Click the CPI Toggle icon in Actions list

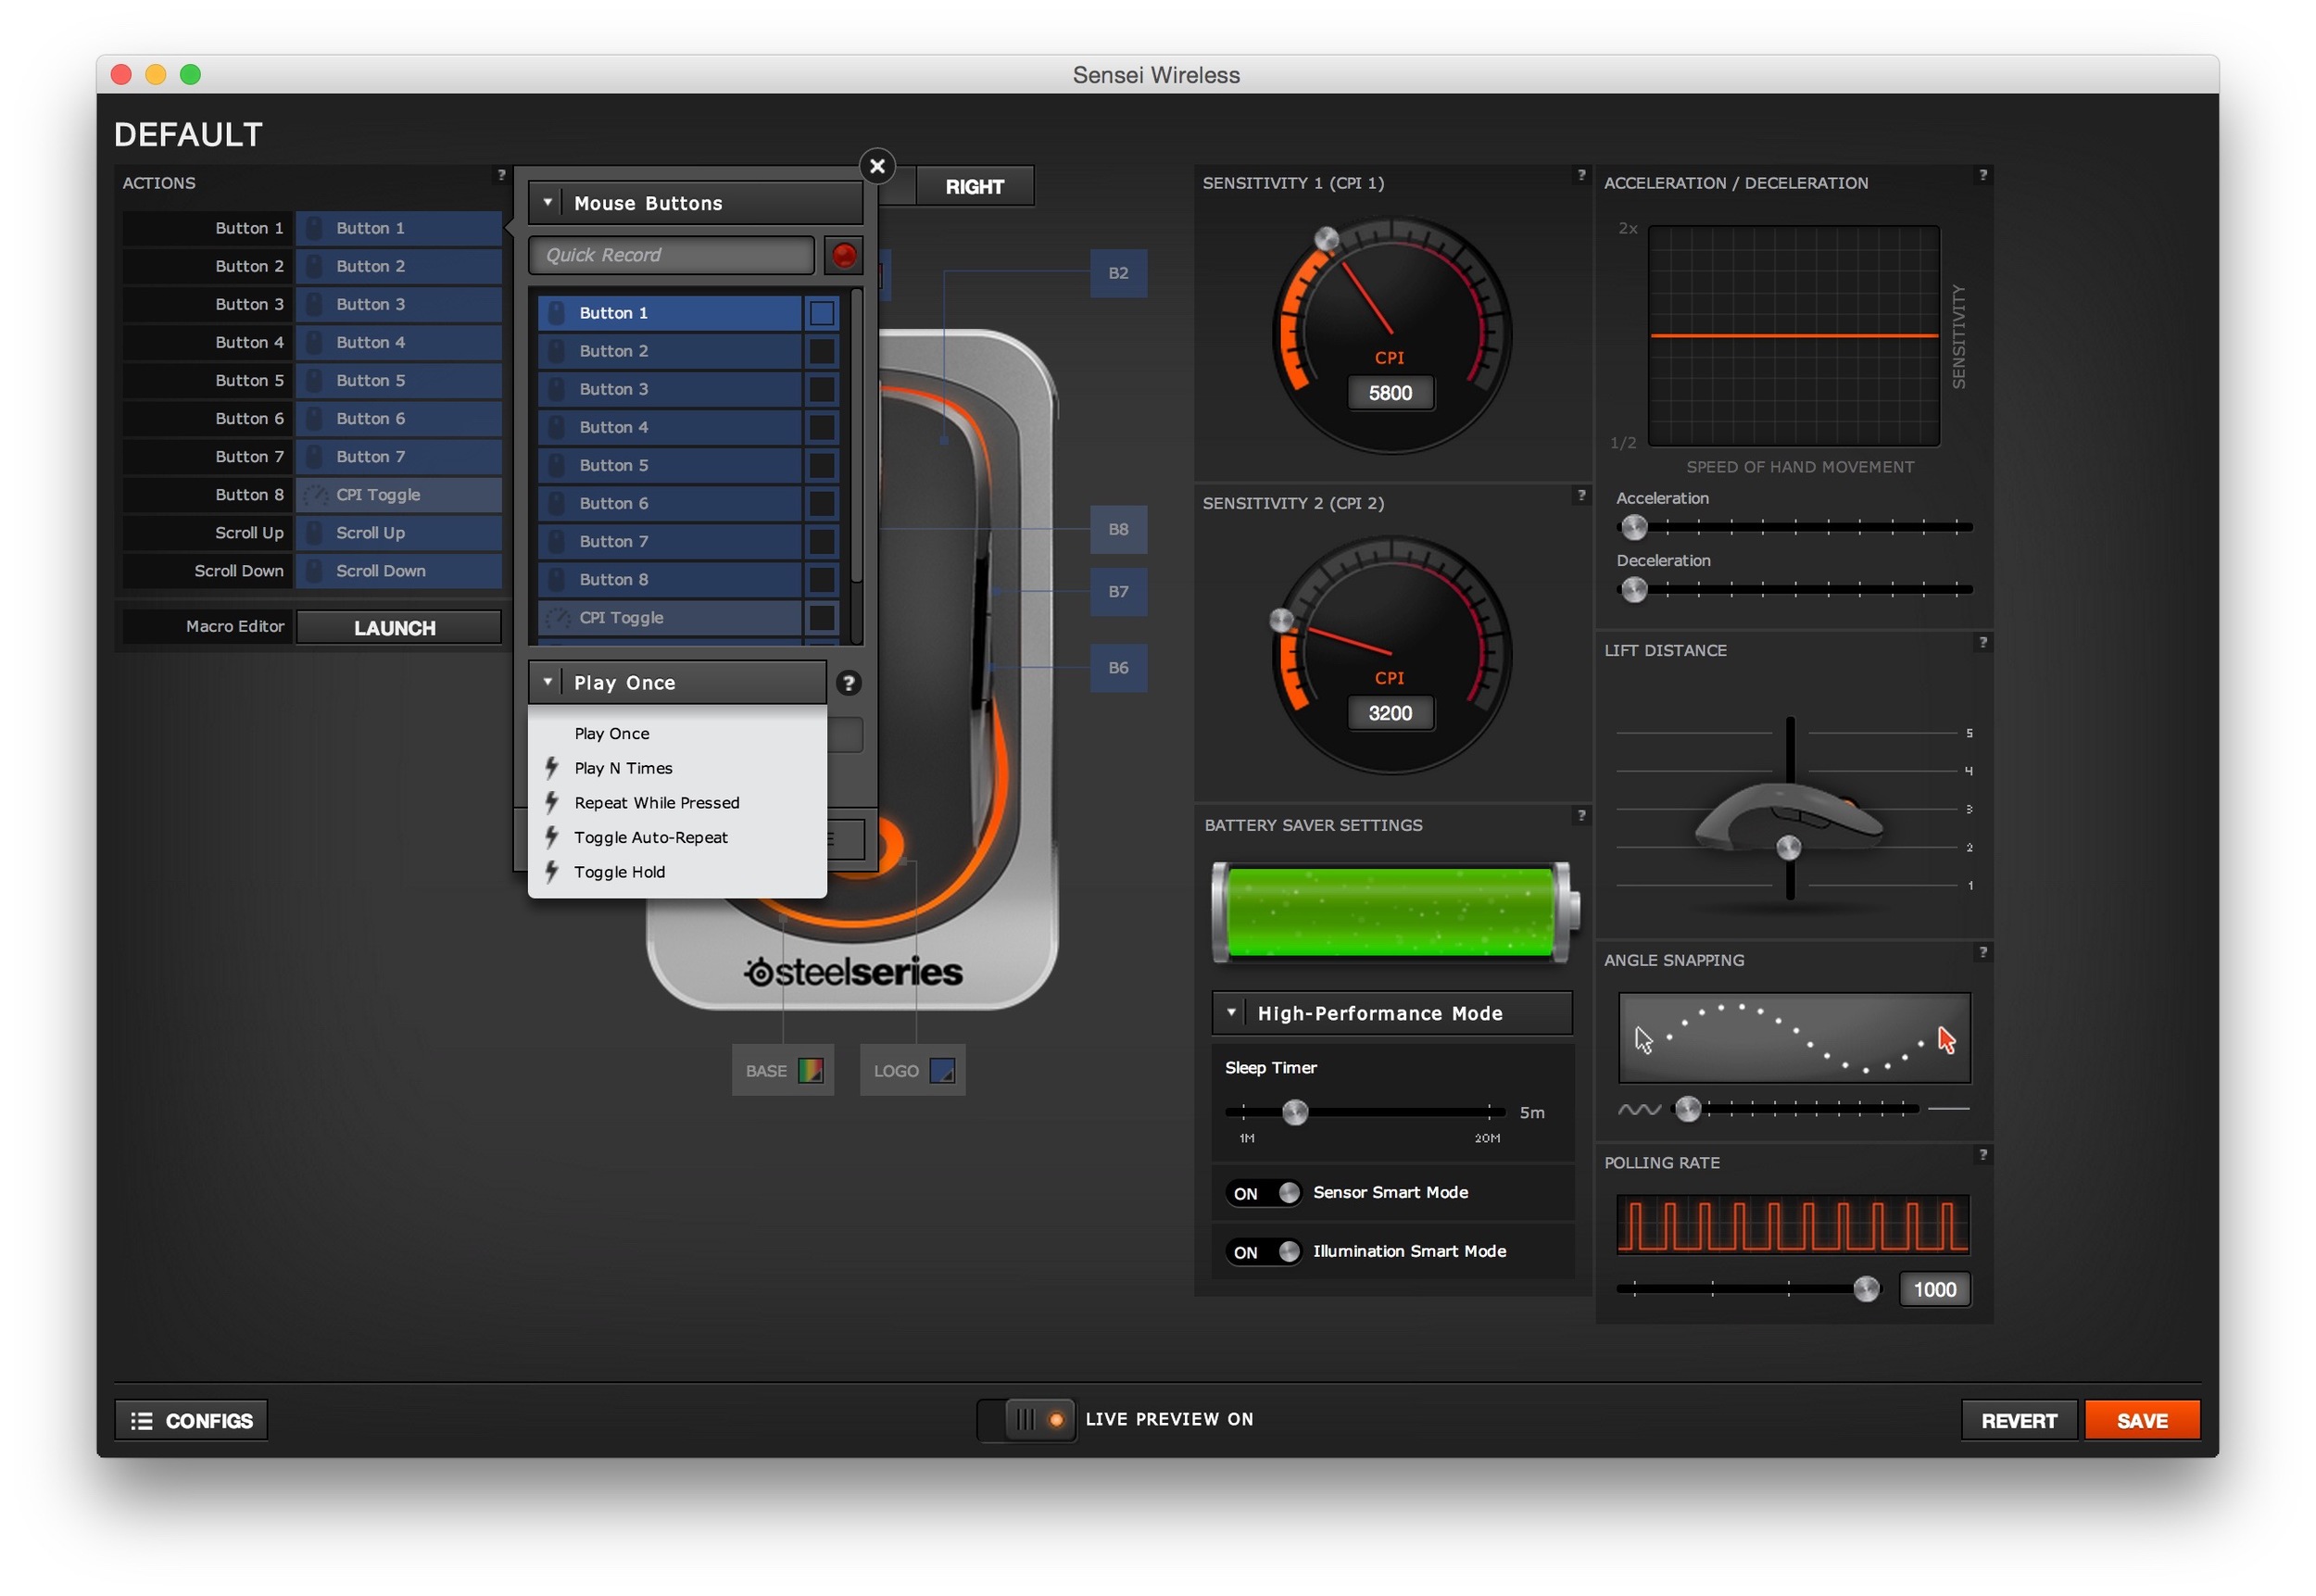click(315, 495)
